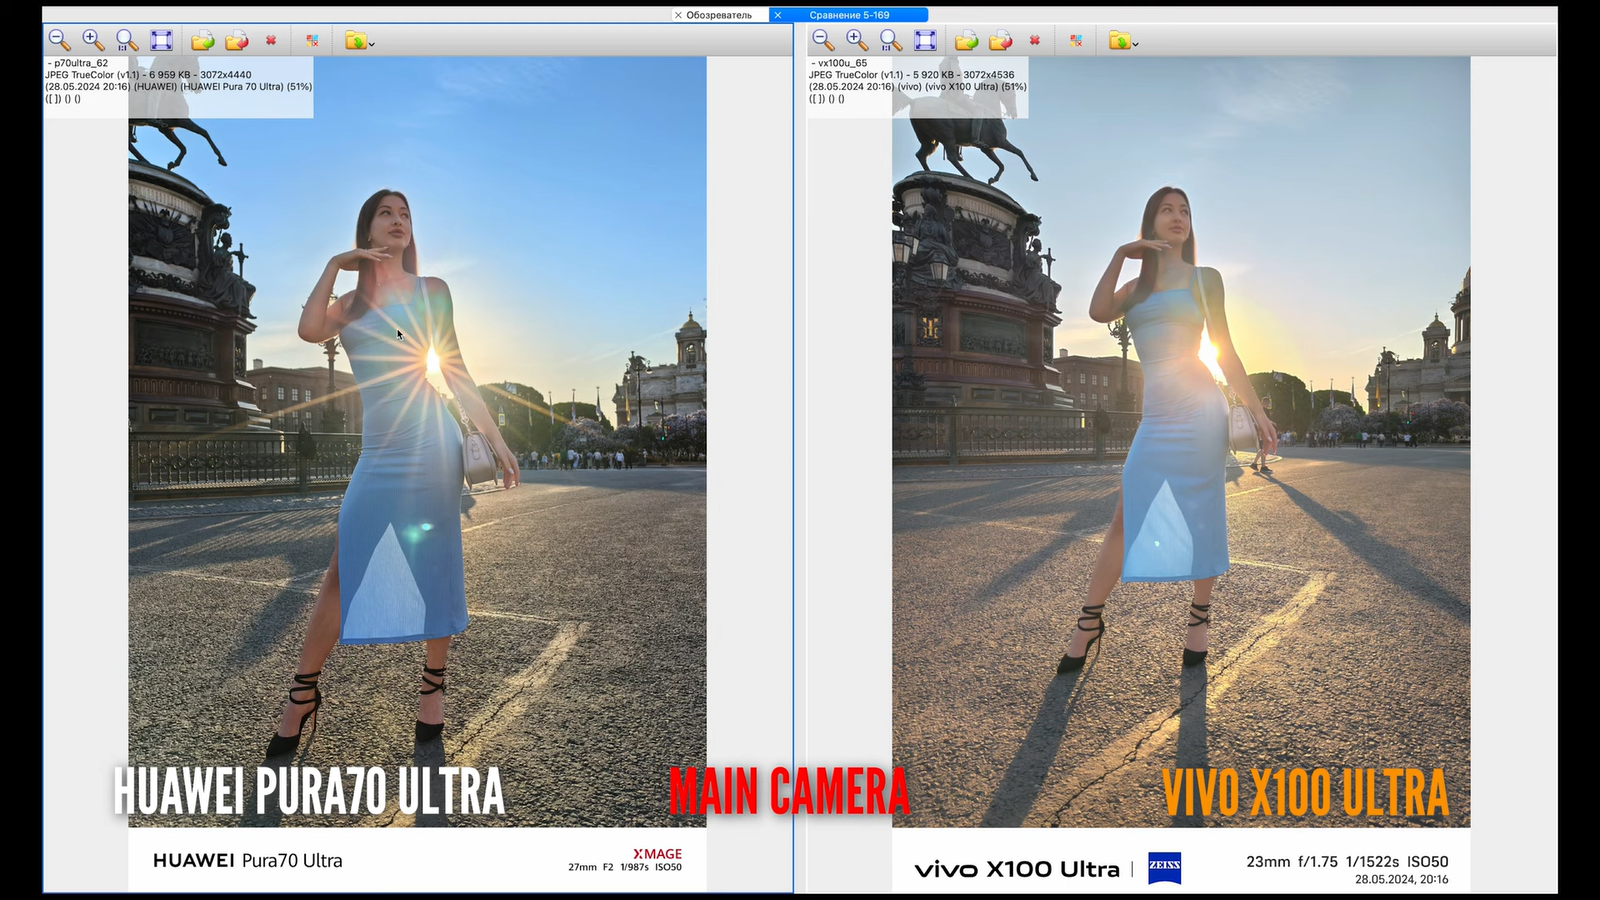Screen dimensions: 1600x900
Task: Zoom out in the left Huawei pane
Action: tap(59, 40)
